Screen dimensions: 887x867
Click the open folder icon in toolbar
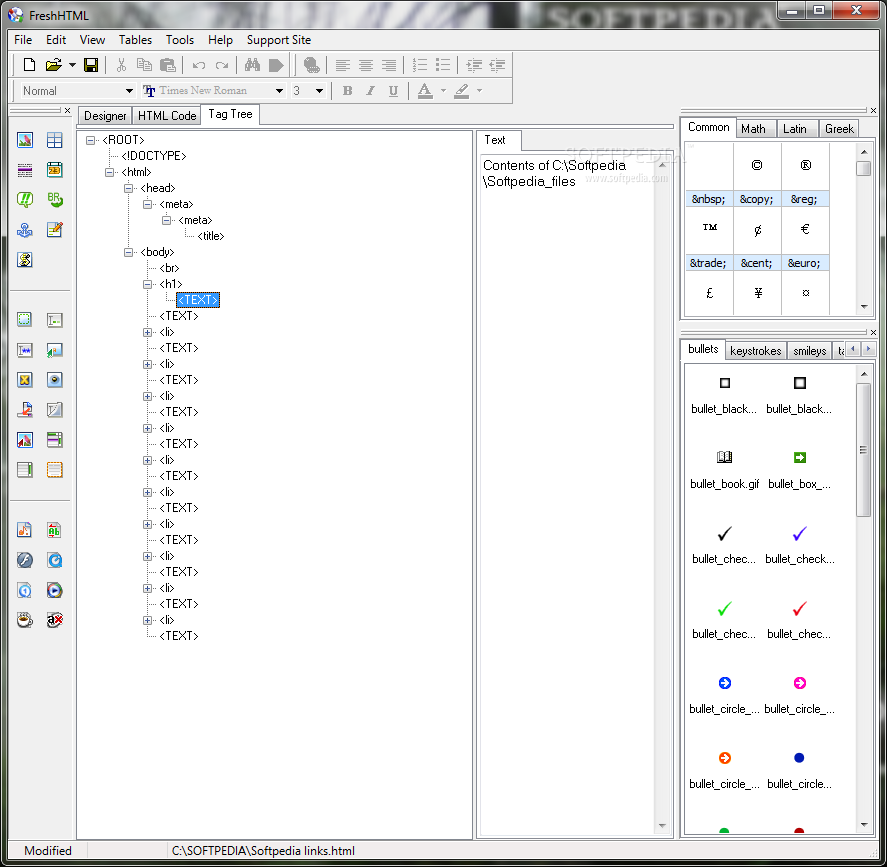tap(53, 65)
